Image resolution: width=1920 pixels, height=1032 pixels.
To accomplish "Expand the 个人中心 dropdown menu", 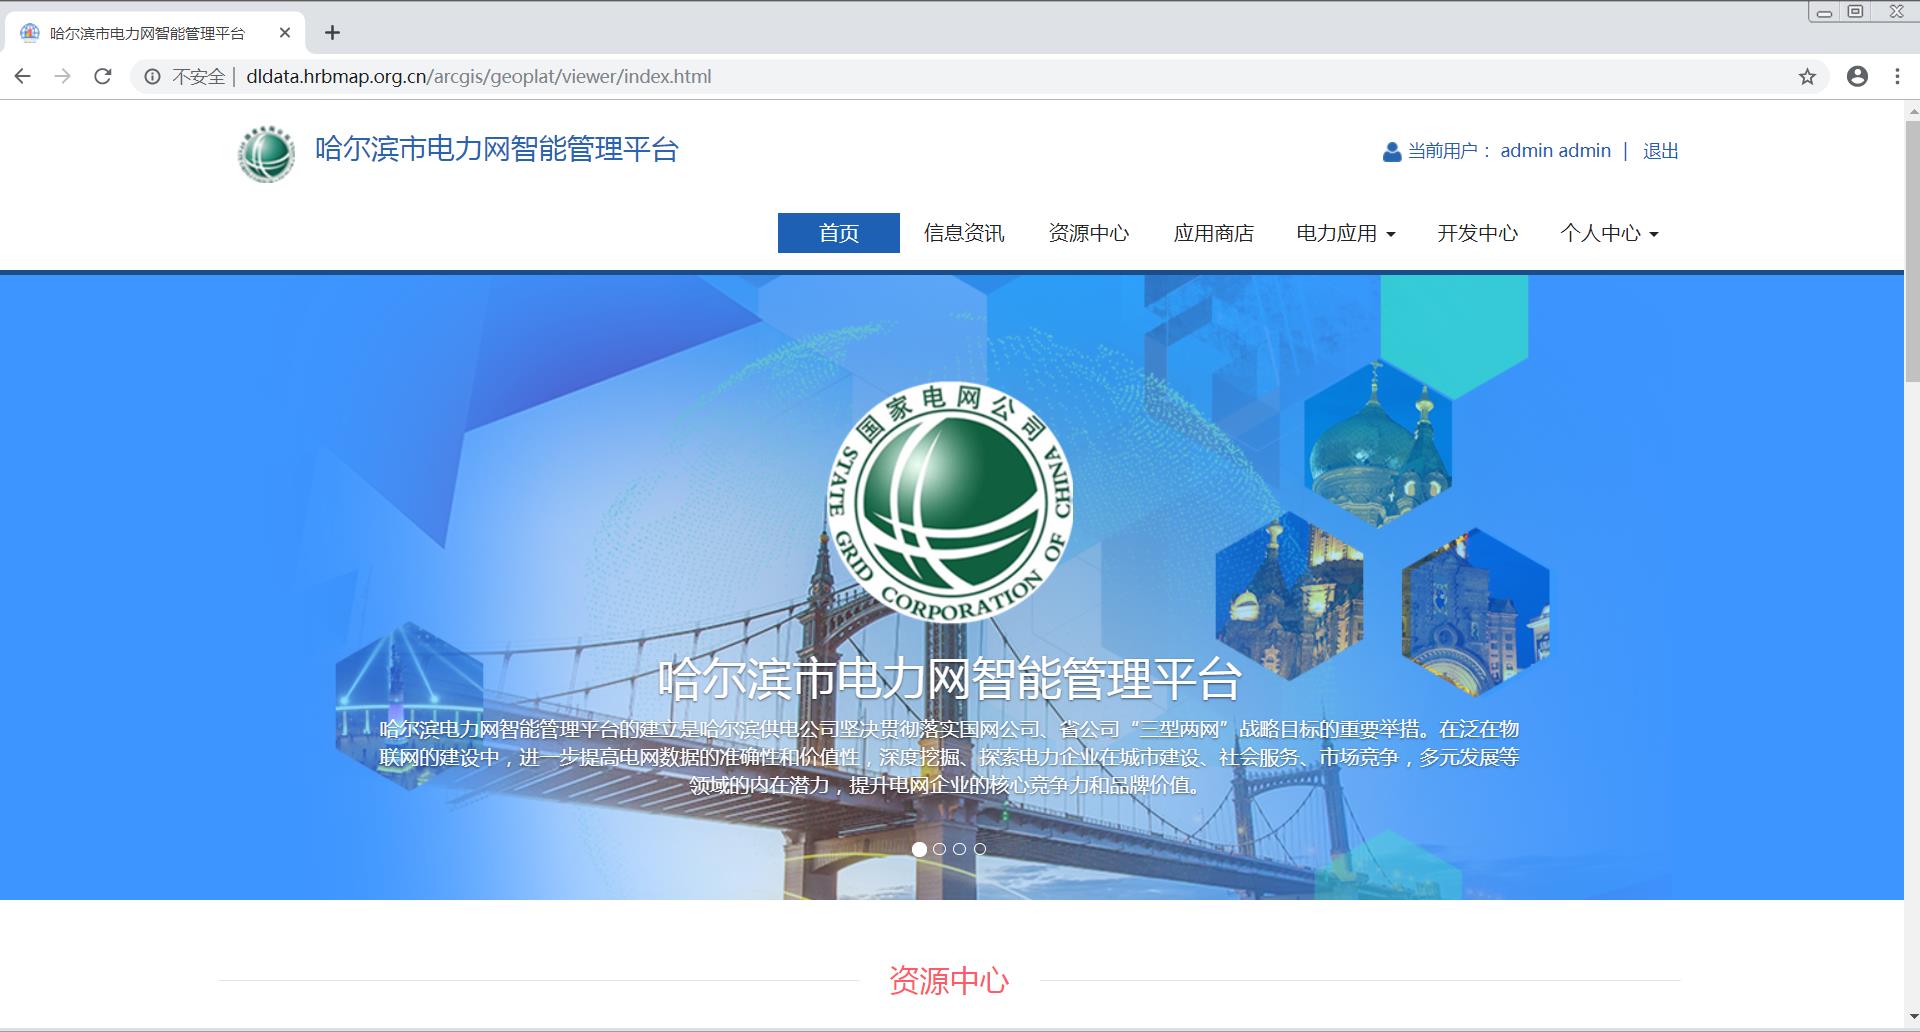I will point(1609,233).
